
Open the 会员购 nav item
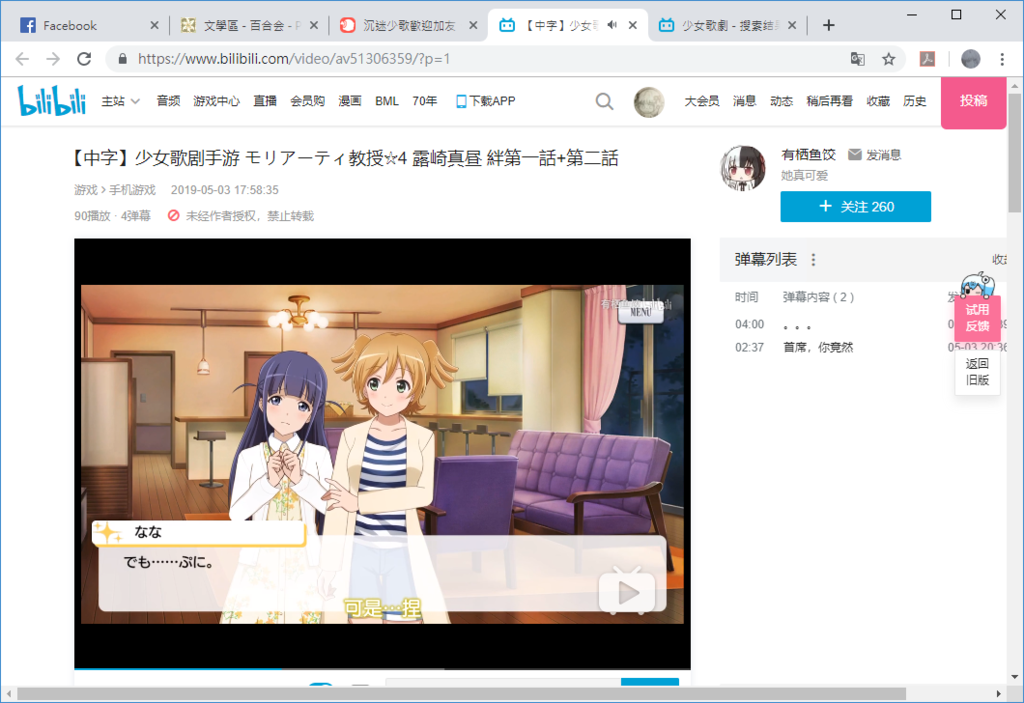(x=307, y=101)
